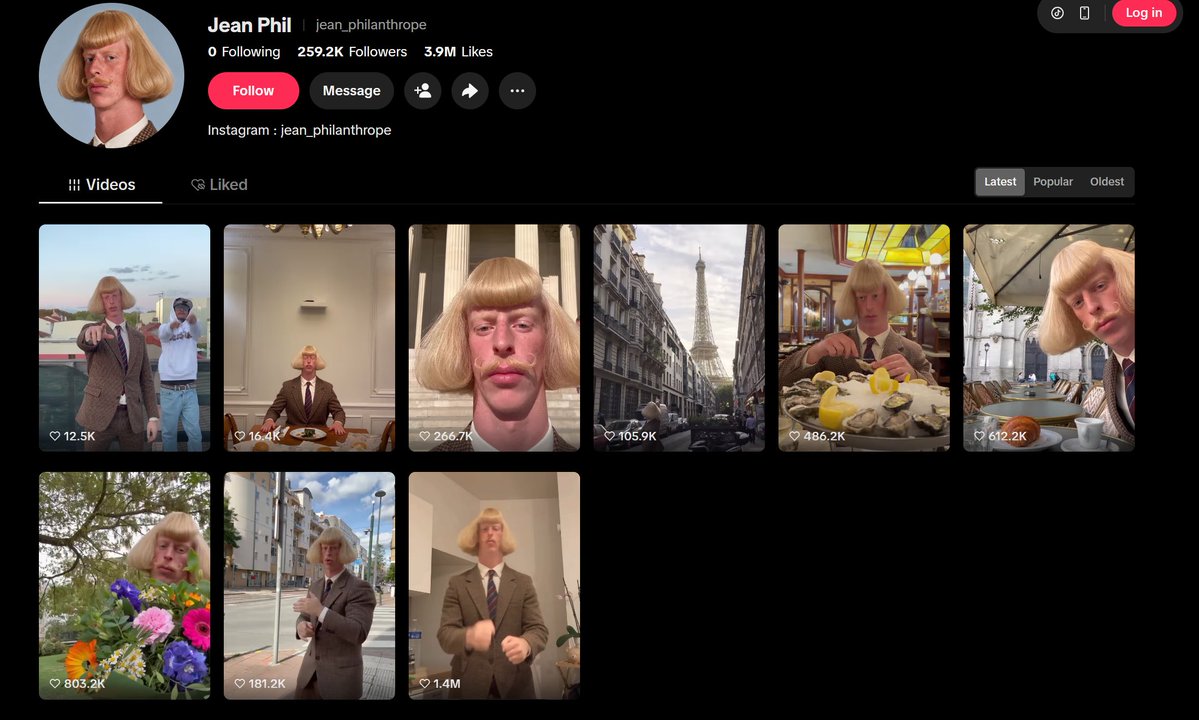Sort videos by Latest

coord(1000,182)
